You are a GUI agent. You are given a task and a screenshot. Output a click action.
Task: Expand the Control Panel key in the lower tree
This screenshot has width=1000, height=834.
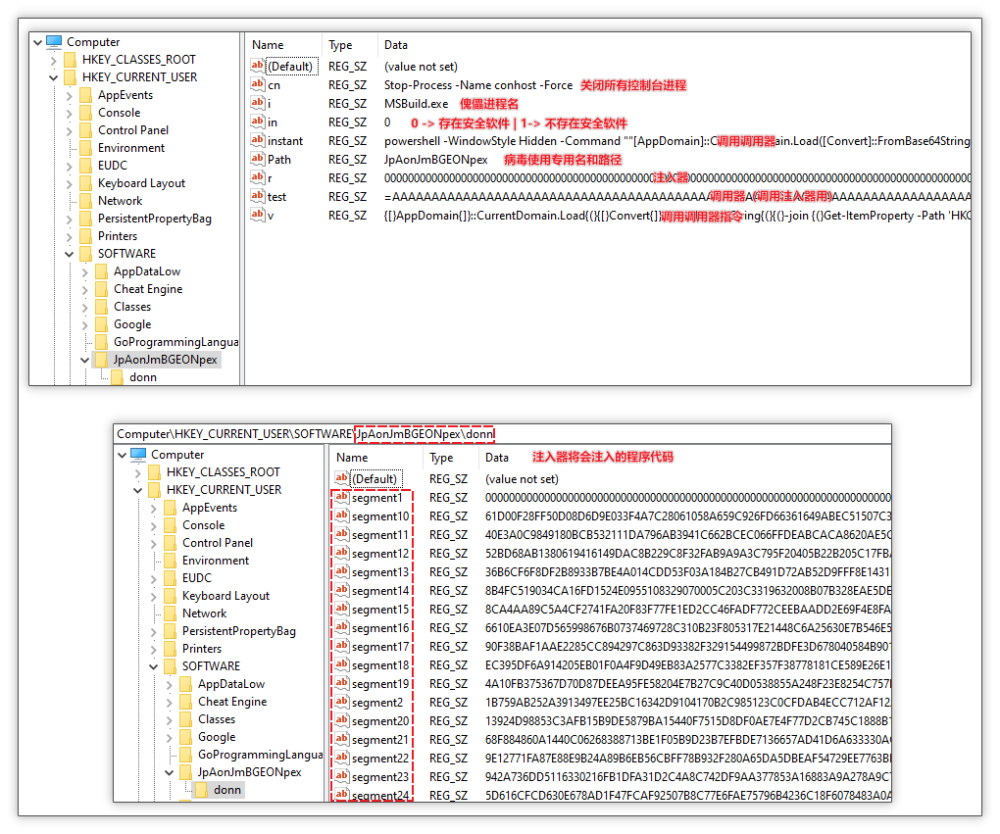point(154,543)
